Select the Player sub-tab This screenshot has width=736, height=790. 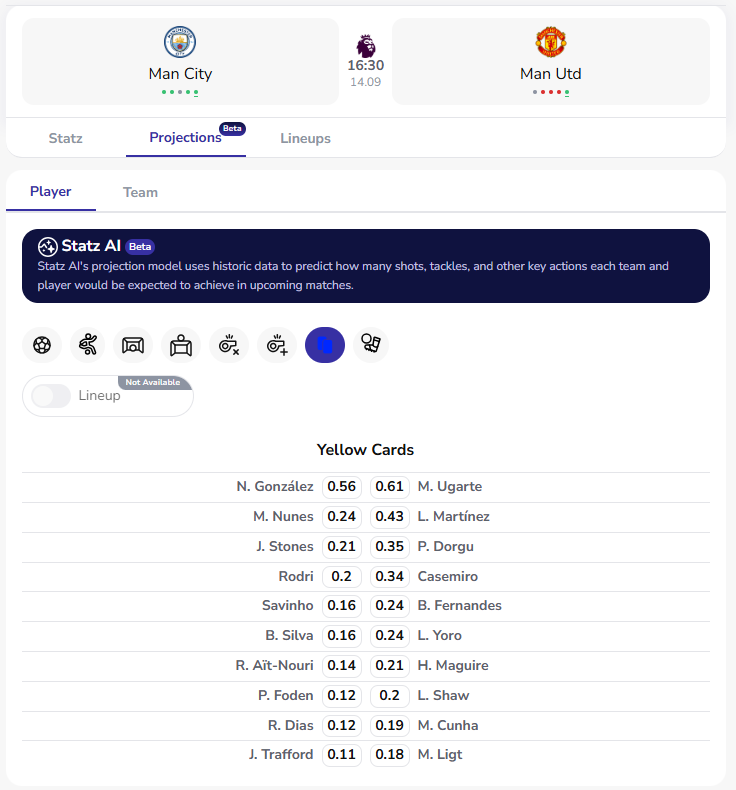pos(50,191)
